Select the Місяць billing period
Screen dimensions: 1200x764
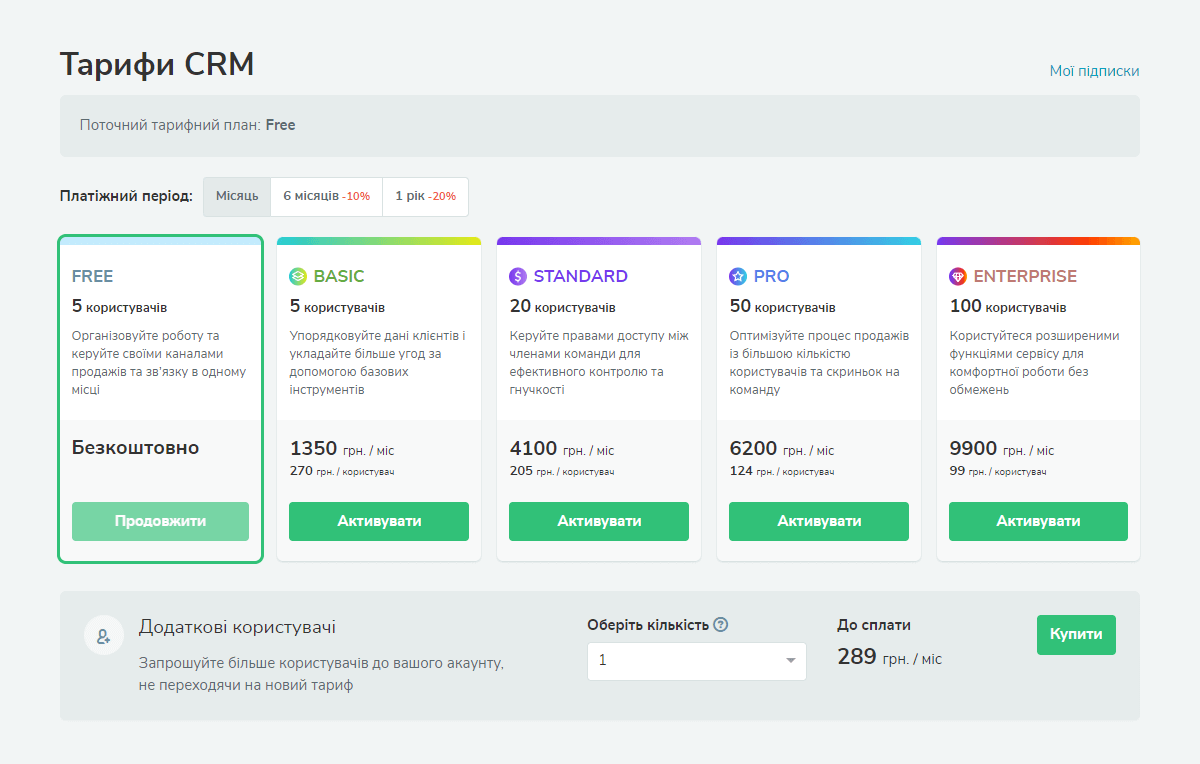[x=236, y=196]
